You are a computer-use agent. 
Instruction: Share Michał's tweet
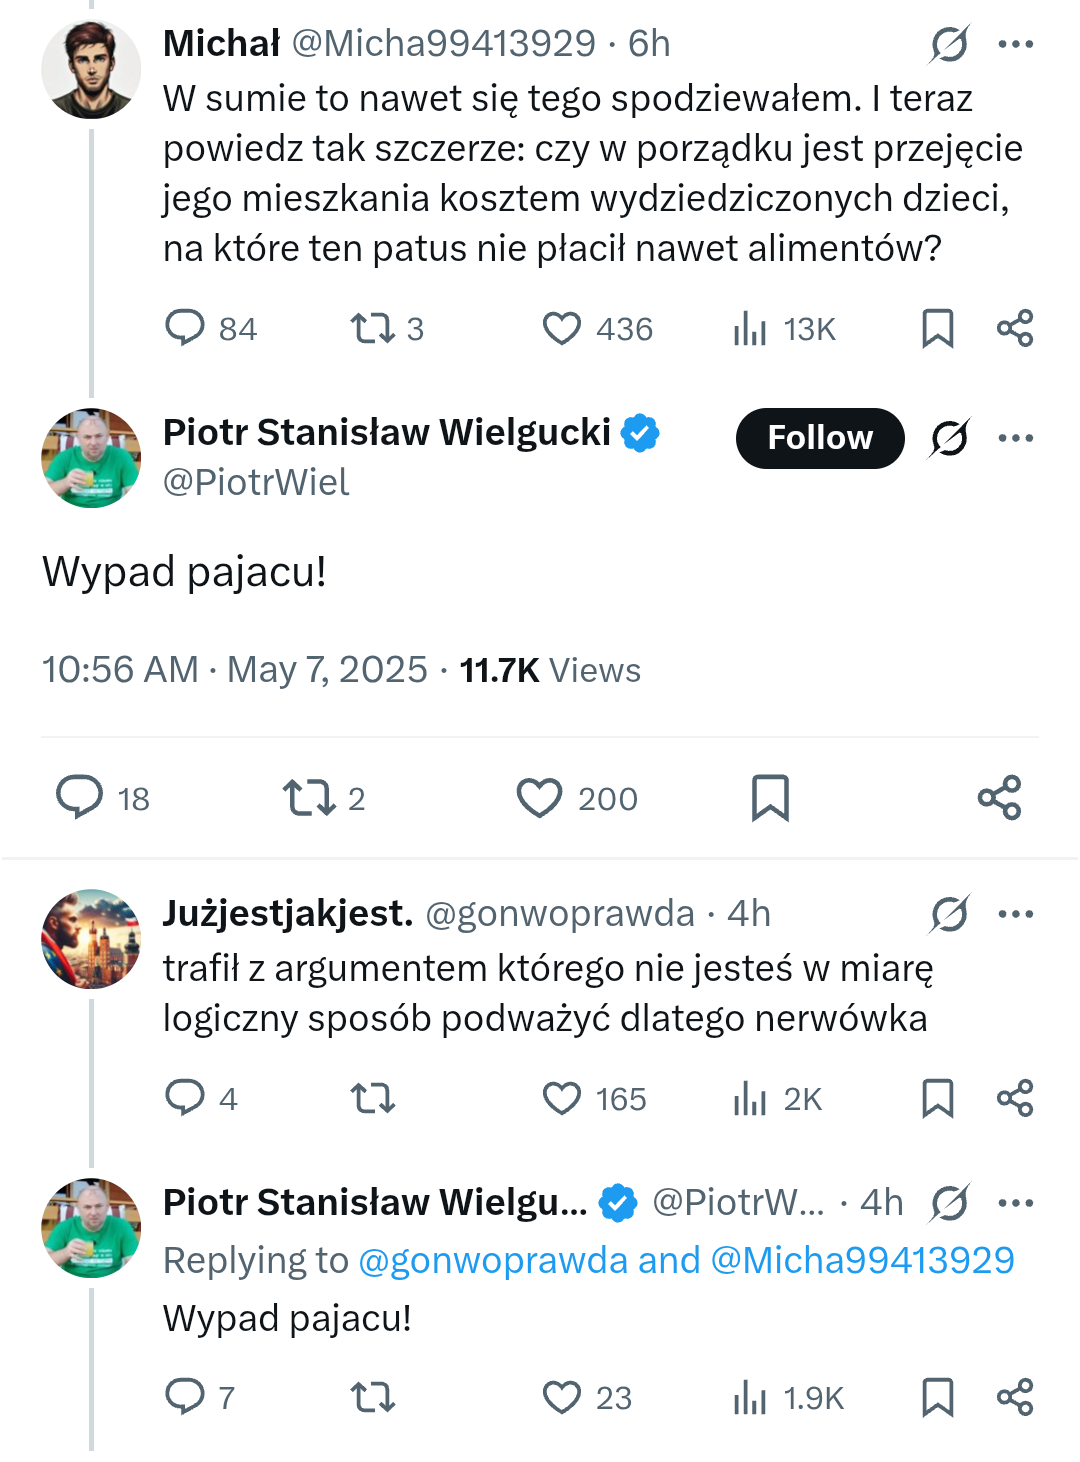click(x=1015, y=328)
